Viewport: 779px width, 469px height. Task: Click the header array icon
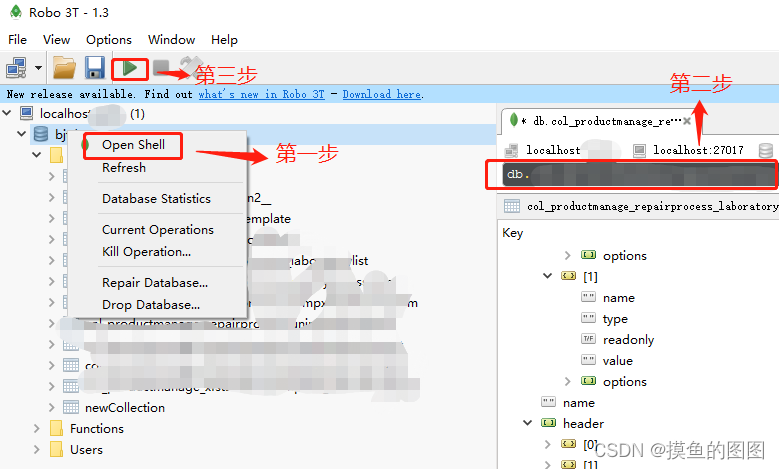point(548,423)
